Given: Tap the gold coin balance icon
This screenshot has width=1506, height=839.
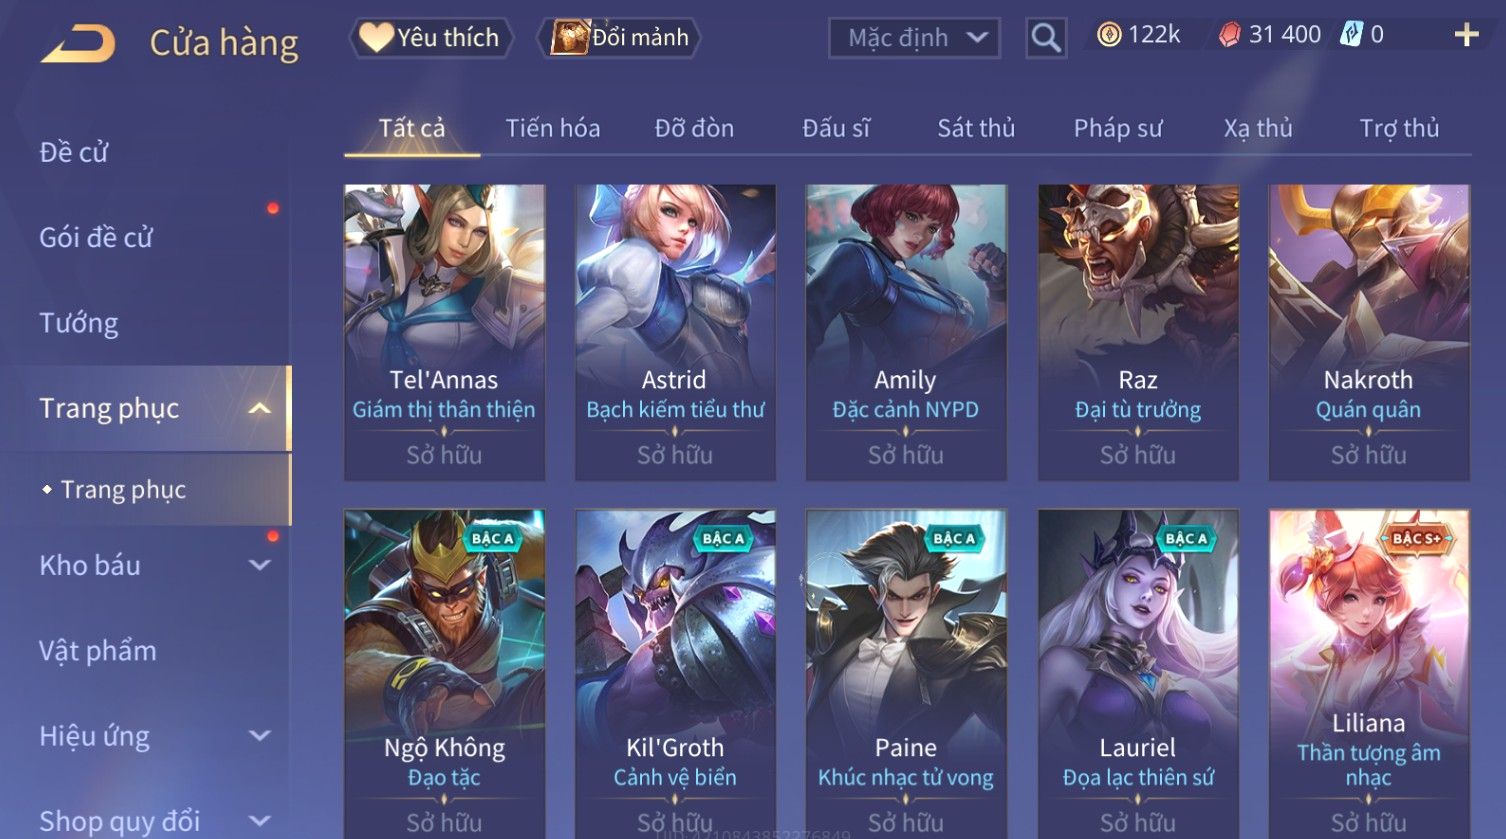Looking at the screenshot, I should click(x=1109, y=35).
